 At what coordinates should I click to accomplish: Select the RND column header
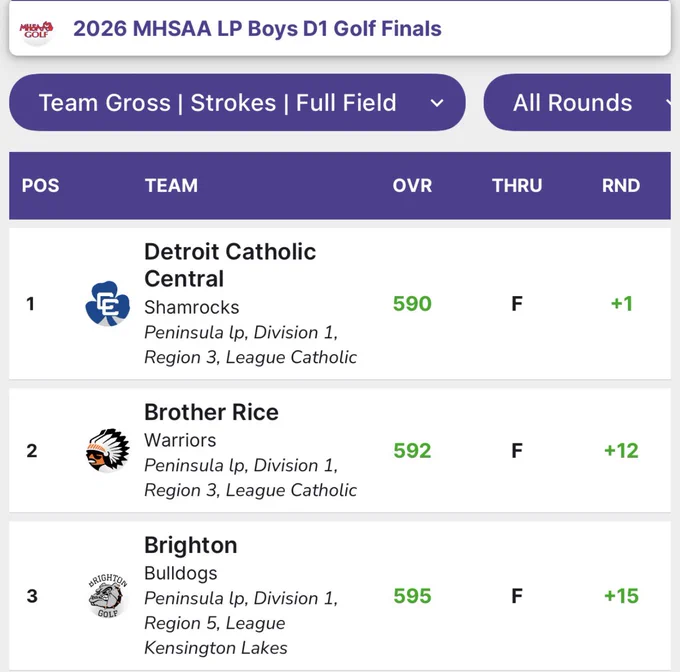(621, 186)
